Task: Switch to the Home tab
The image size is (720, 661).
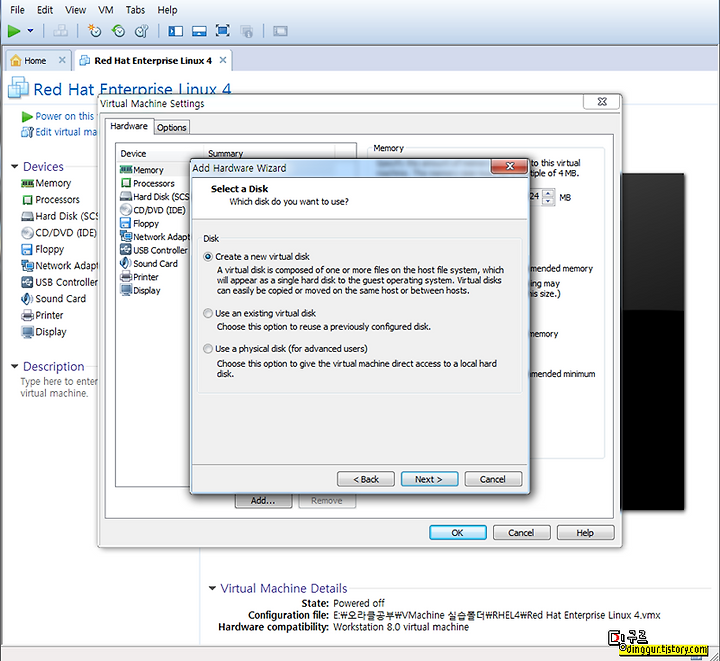Action: tap(35, 61)
